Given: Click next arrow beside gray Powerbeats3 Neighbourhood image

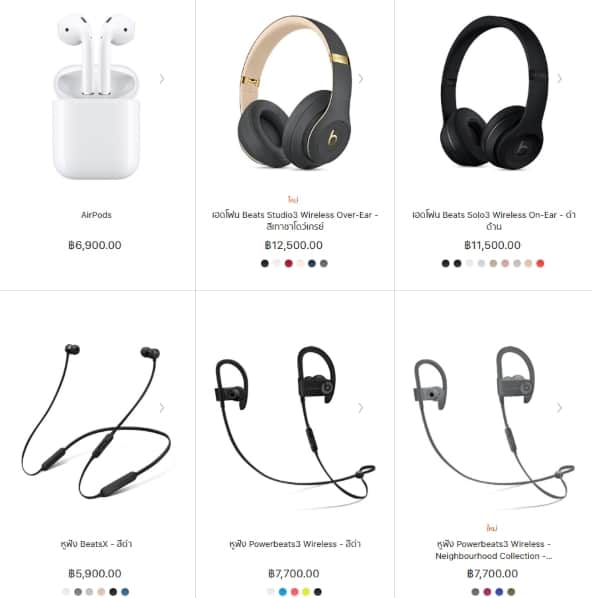Looking at the screenshot, I should 559,408.
